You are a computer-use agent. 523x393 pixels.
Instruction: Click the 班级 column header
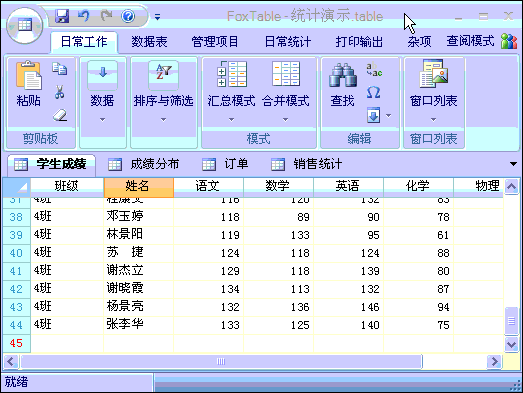[x=67, y=186]
